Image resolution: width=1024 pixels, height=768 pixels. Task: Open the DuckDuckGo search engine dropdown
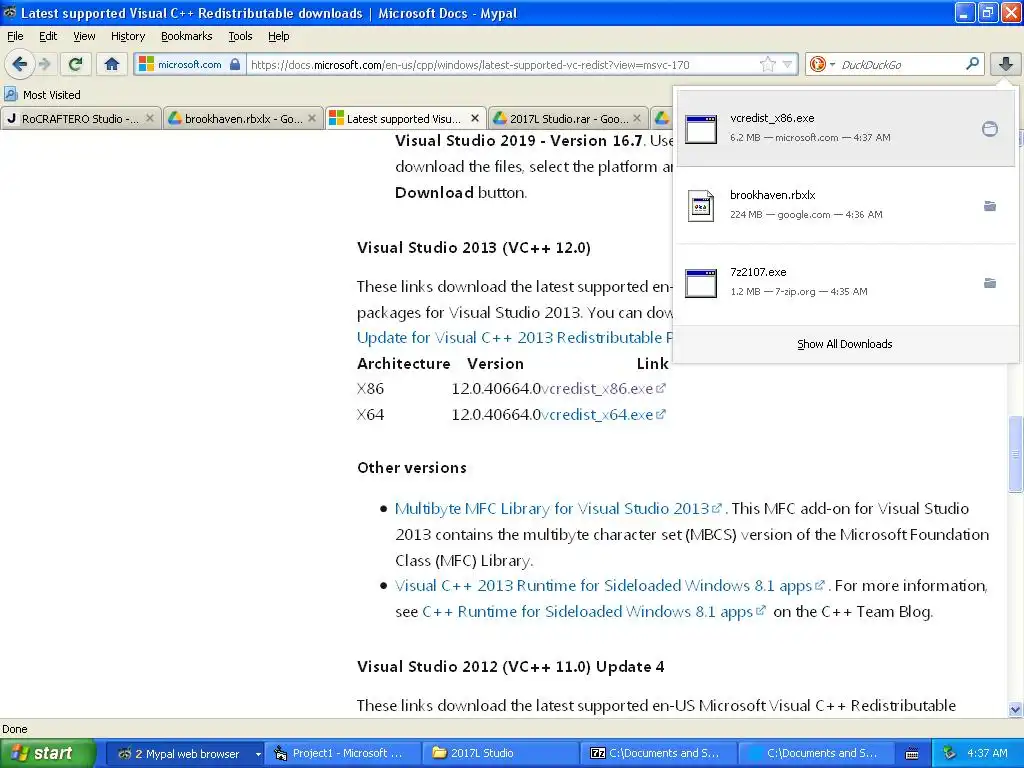click(x=820, y=64)
